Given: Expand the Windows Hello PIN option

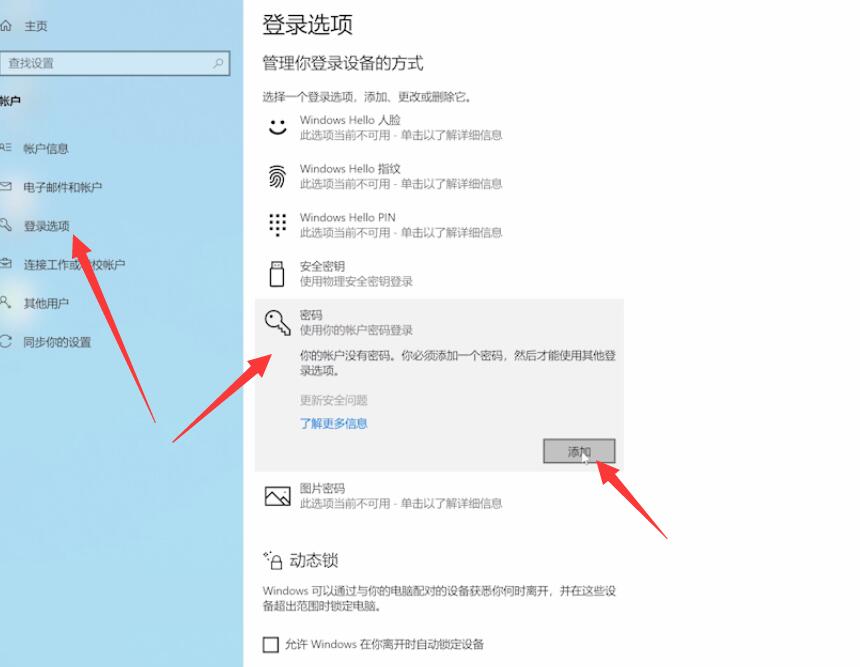Looking at the screenshot, I should click(439, 225).
